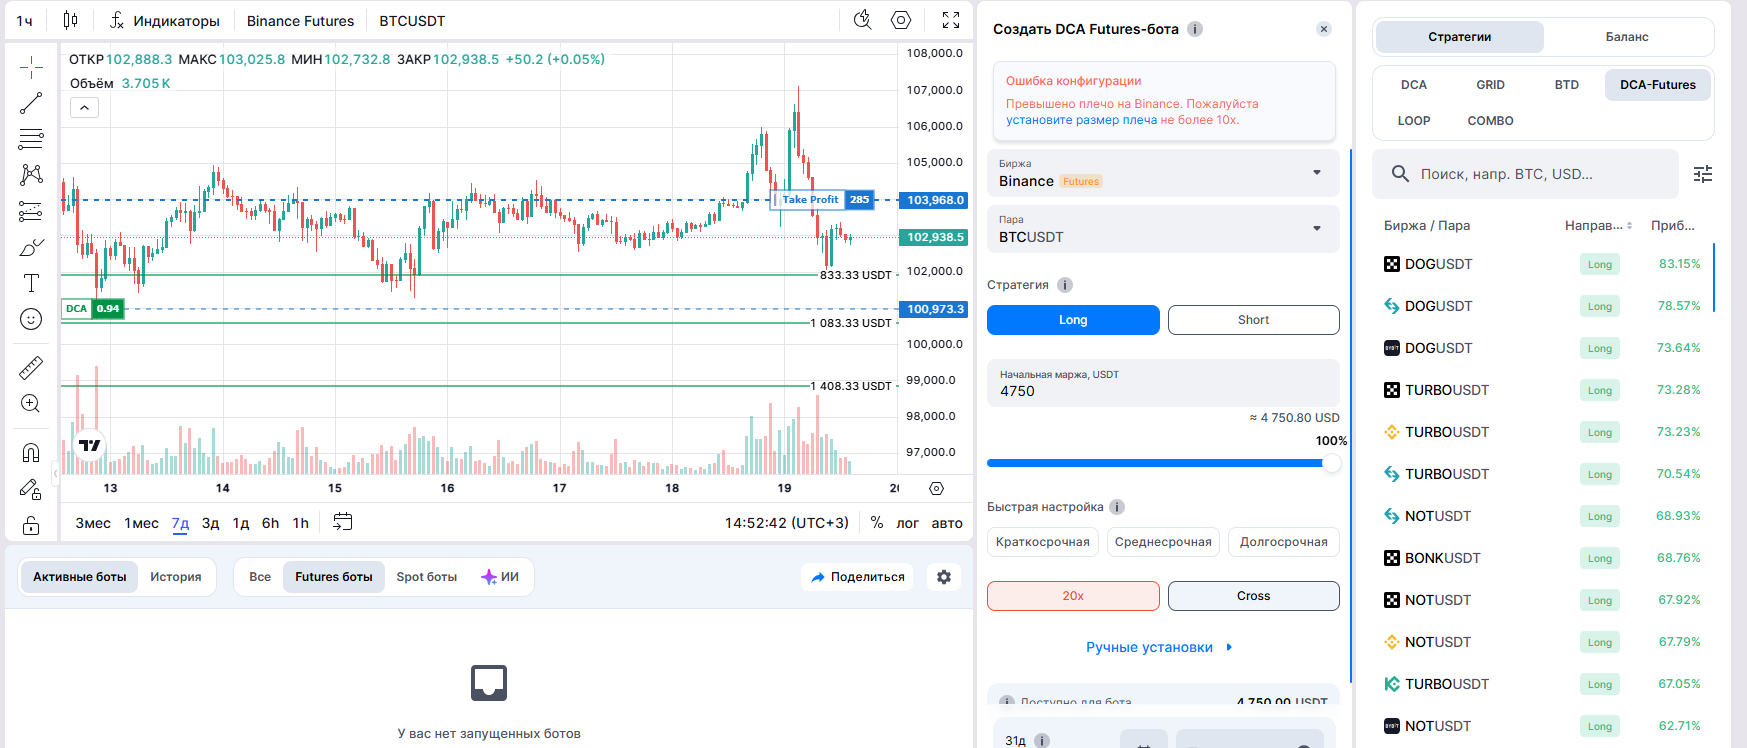
Task: Choose the Краткосрочная quick setup
Action: 1043,542
